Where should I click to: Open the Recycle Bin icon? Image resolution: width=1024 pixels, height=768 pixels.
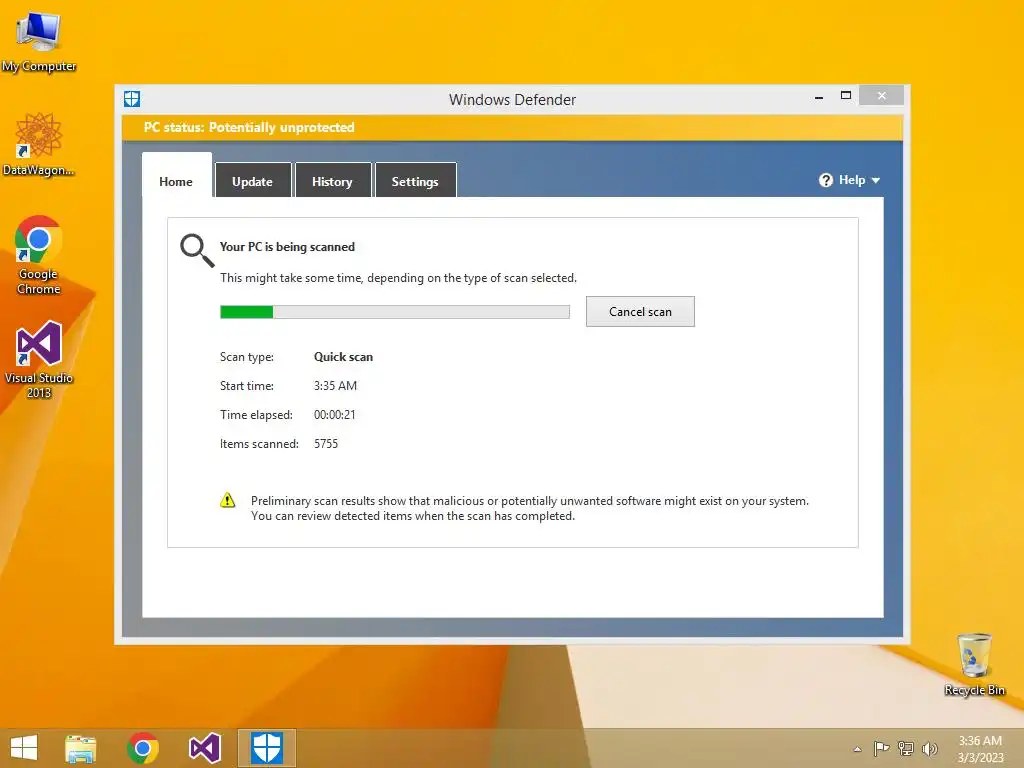point(974,664)
